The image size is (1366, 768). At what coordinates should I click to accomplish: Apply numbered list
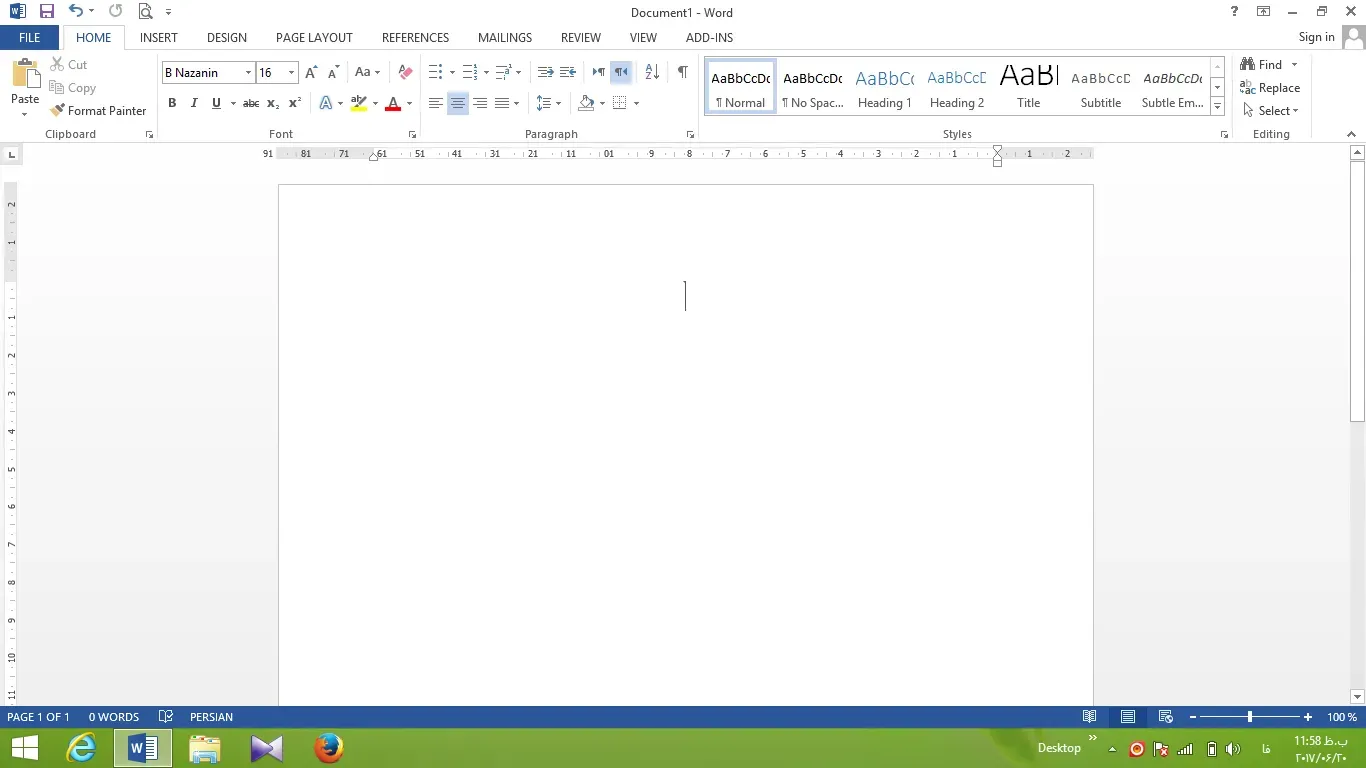[470, 72]
